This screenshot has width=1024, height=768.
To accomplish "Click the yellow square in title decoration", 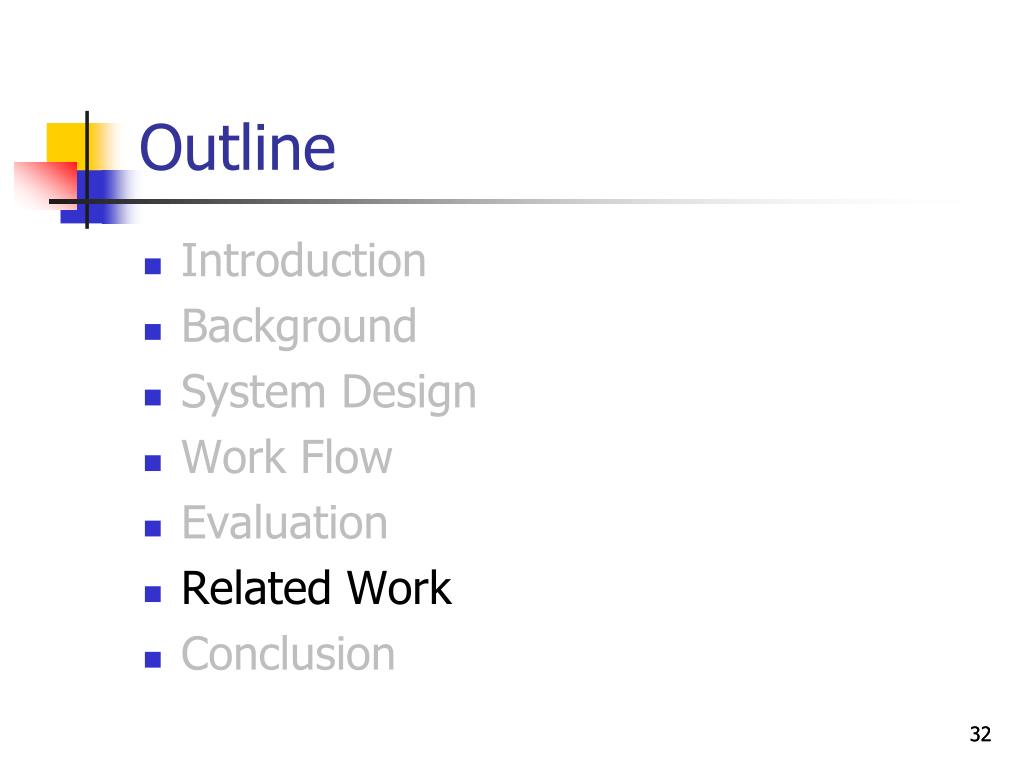I will pyautogui.click(x=68, y=146).
